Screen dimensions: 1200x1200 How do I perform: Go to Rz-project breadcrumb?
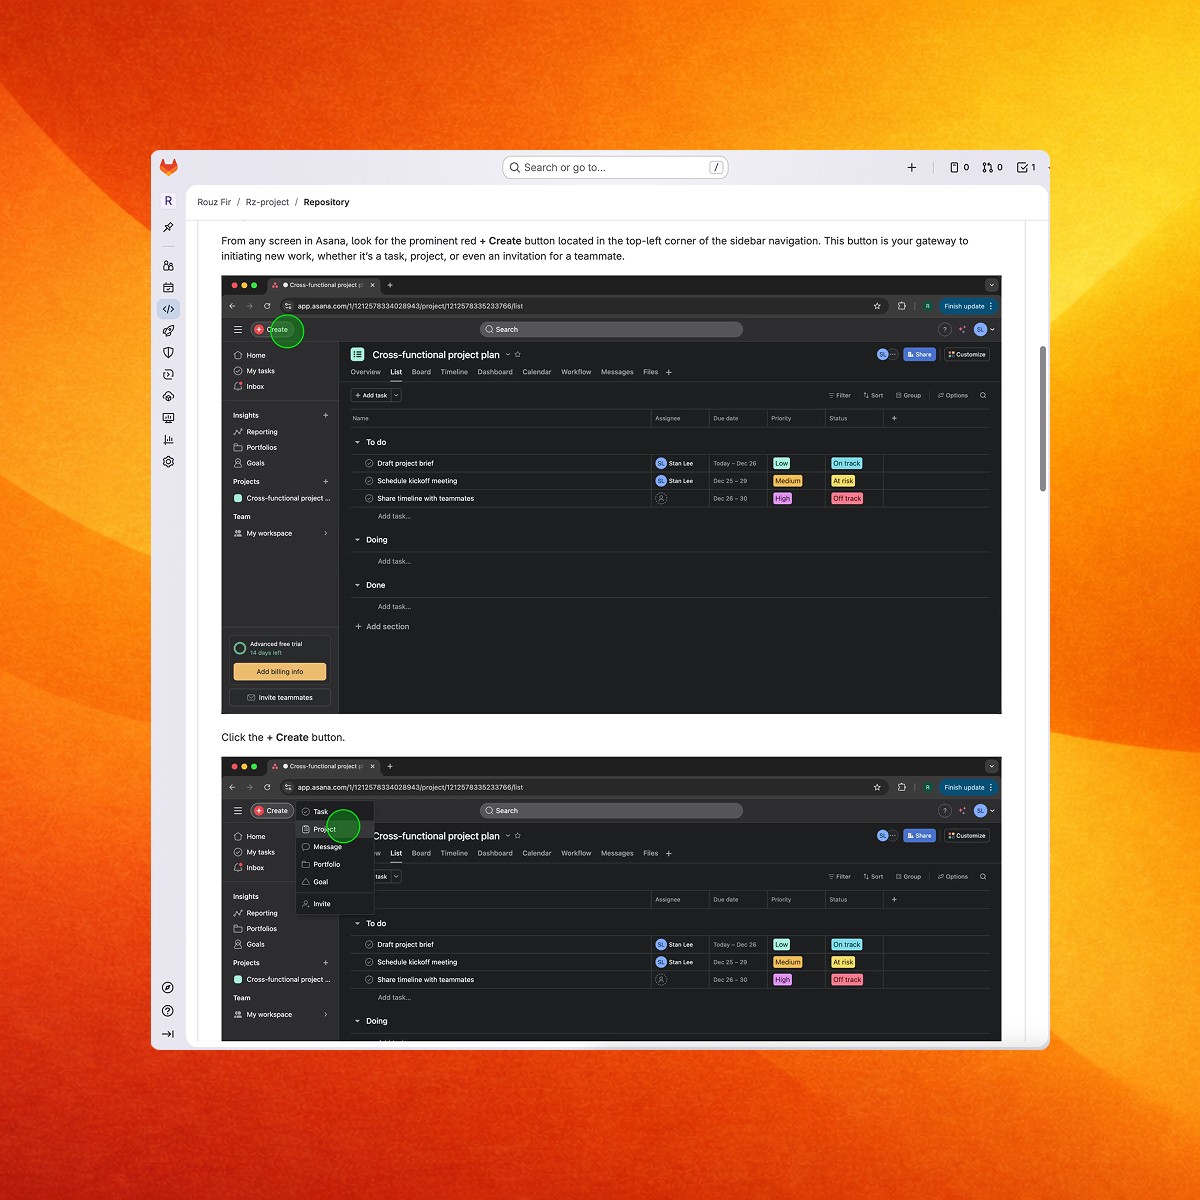tap(267, 202)
